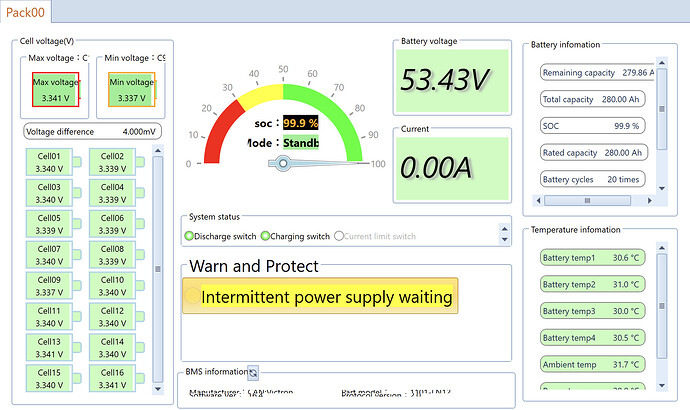The height and width of the screenshot is (410, 690).
Task: Click the Rated capacity 280.00 Ah field
Action: [594, 153]
